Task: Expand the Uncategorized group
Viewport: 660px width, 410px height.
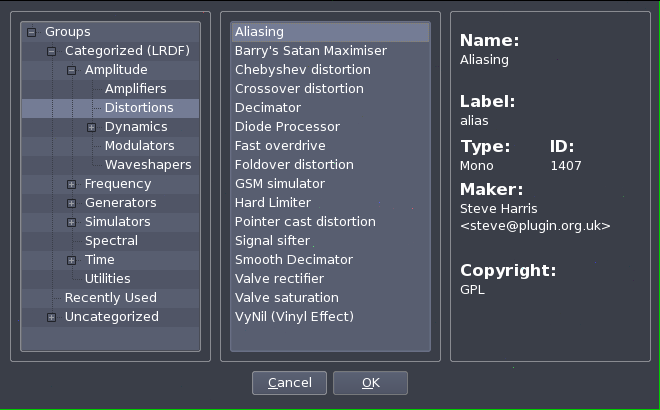Action: pos(52,317)
